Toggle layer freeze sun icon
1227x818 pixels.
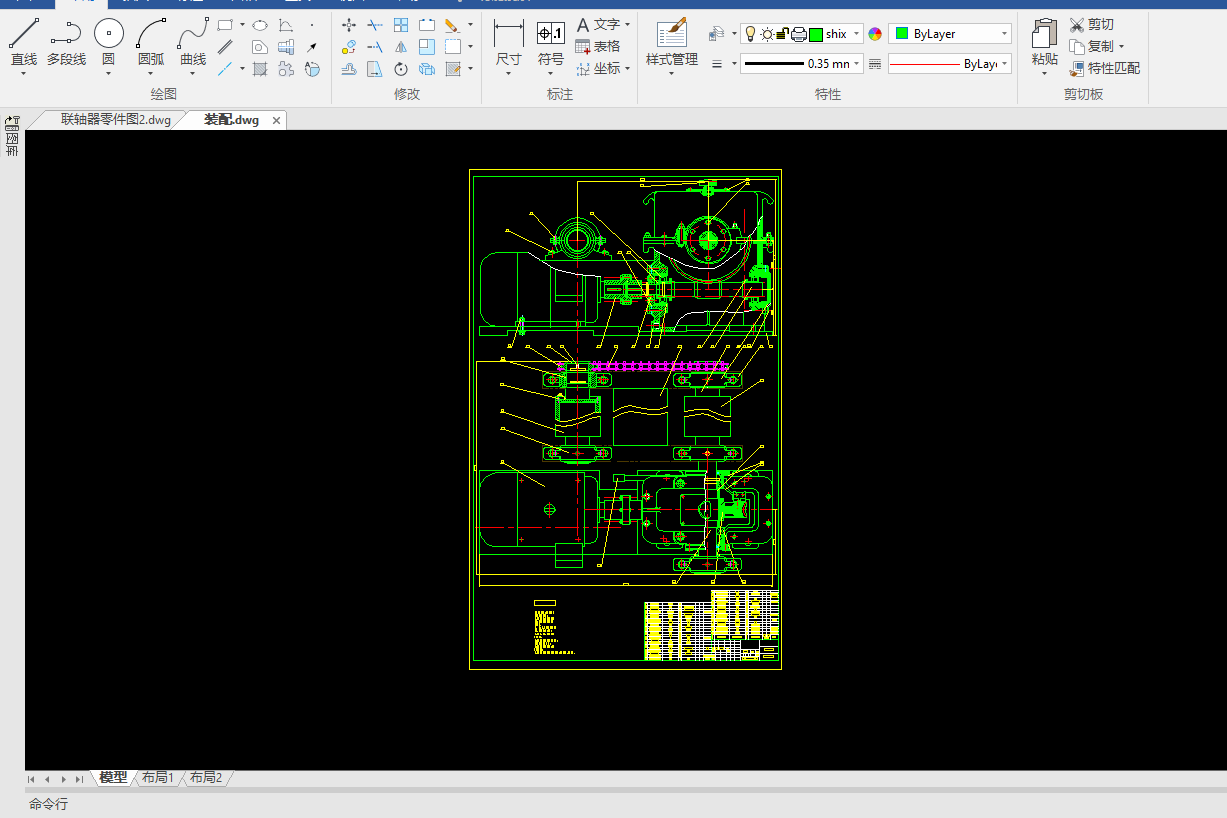(766, 34)
